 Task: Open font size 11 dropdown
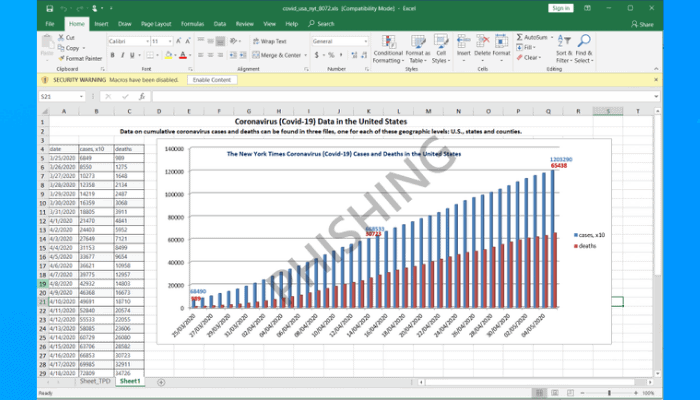170,42
